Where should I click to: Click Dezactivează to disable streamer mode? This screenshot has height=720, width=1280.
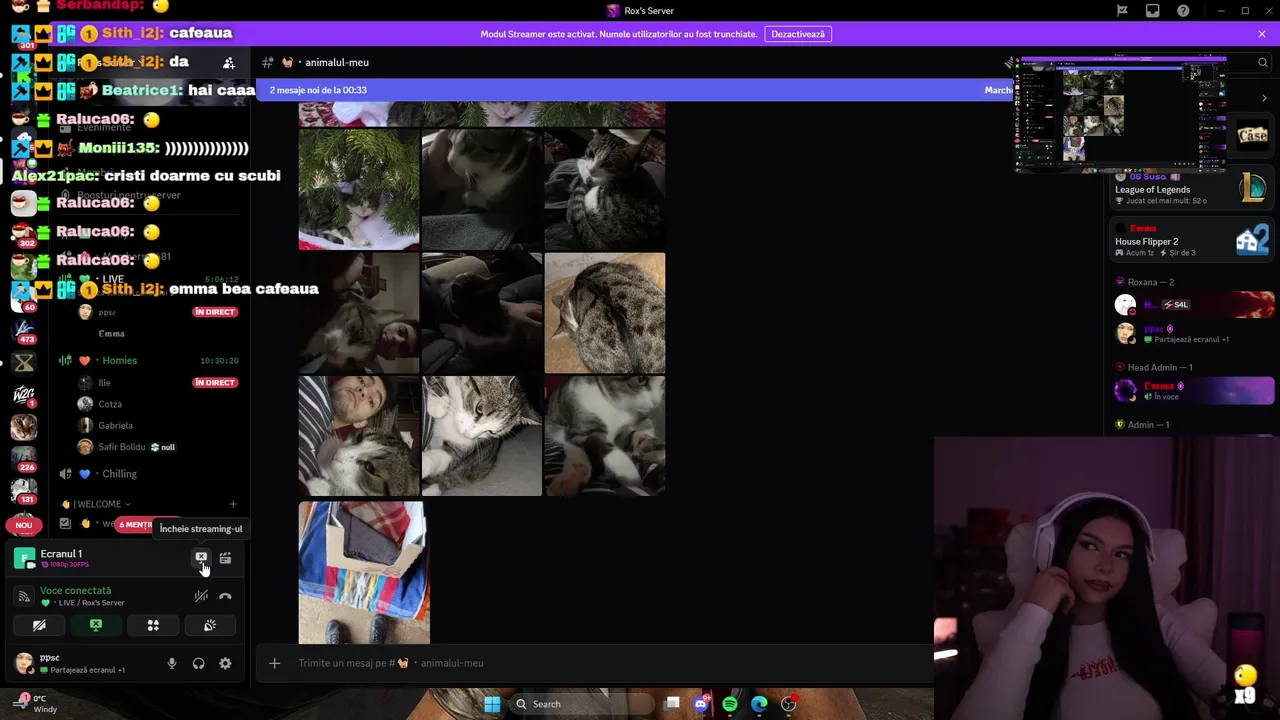tap(798, 34)
